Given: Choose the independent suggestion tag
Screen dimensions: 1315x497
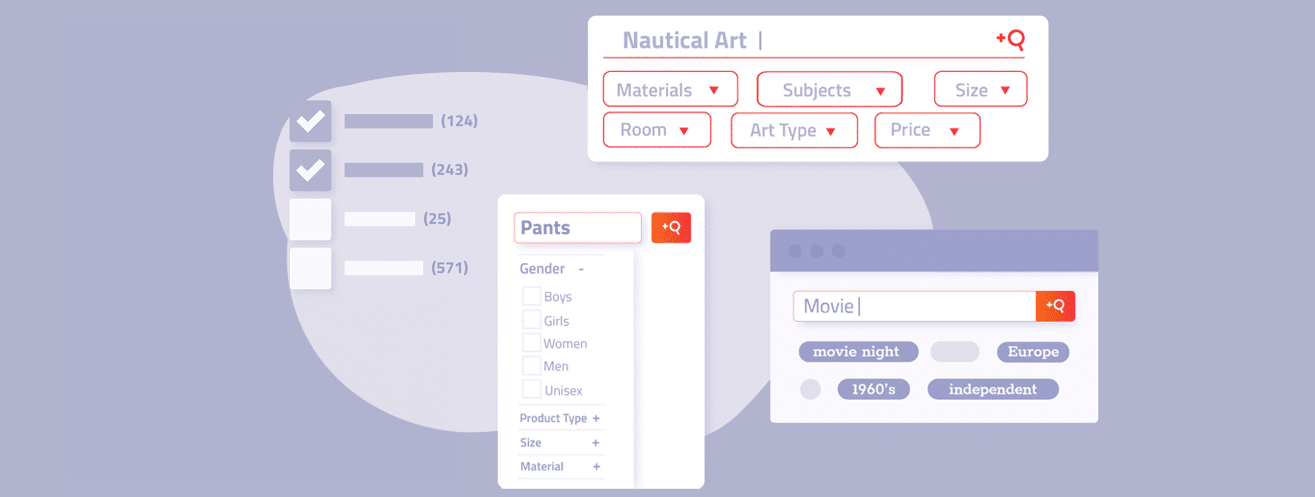Looking at the screenshot, I should click(993, 389).
